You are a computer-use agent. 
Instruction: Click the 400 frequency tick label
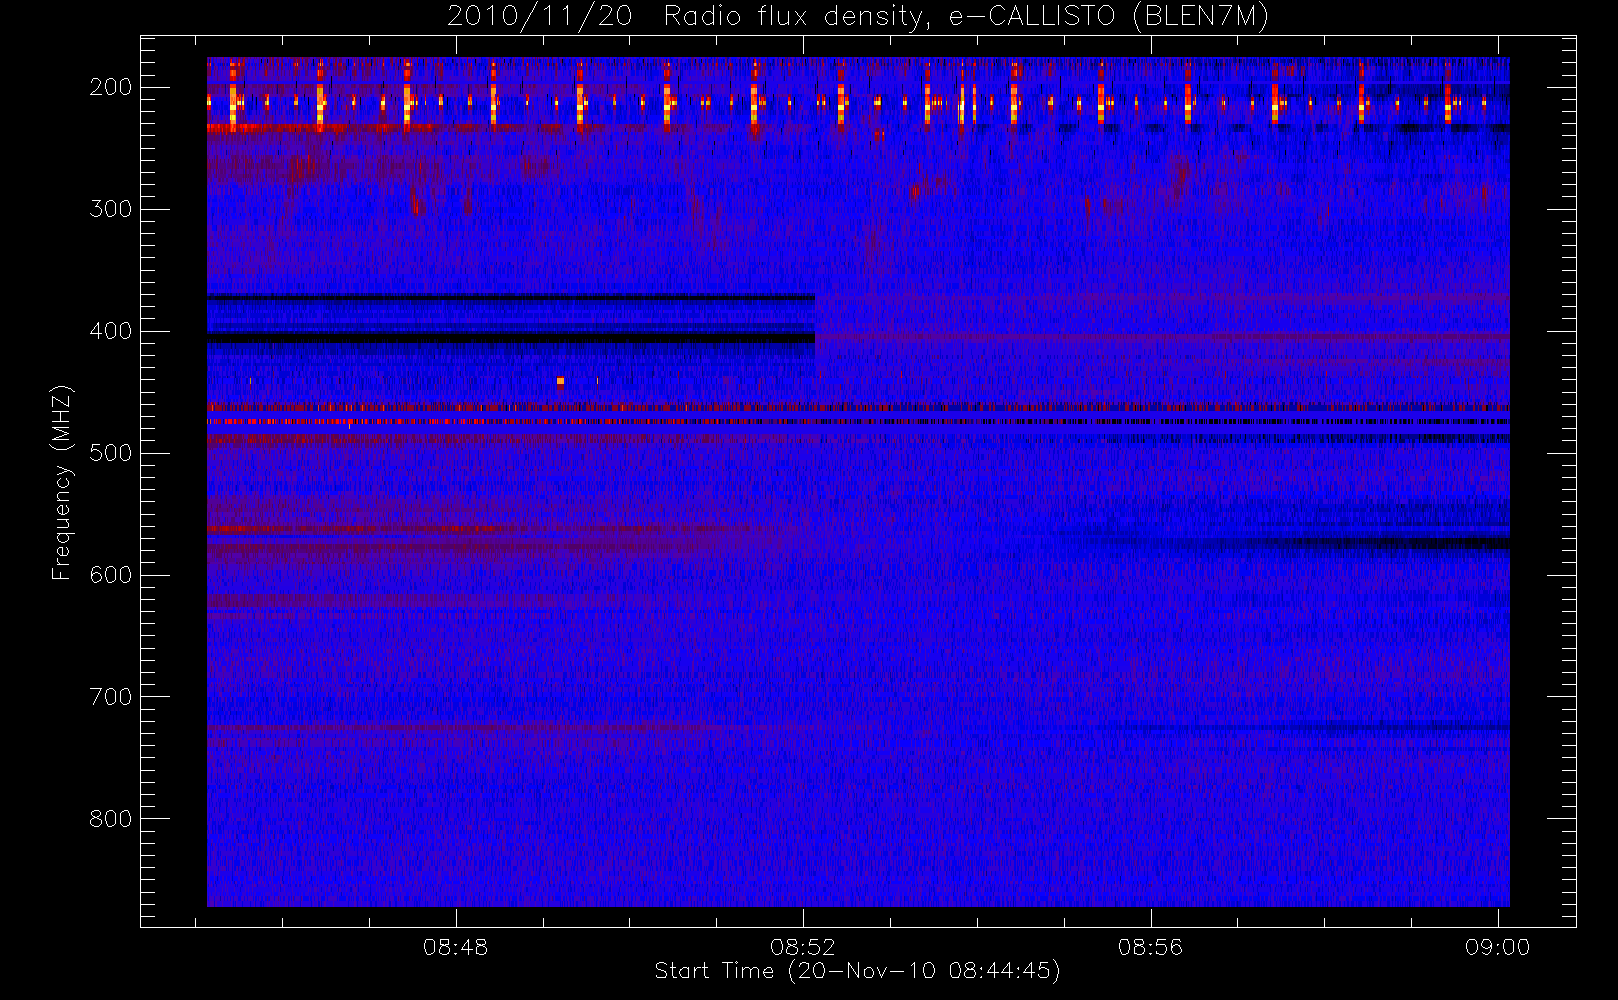pyautogui.click(x=111, y=331)
